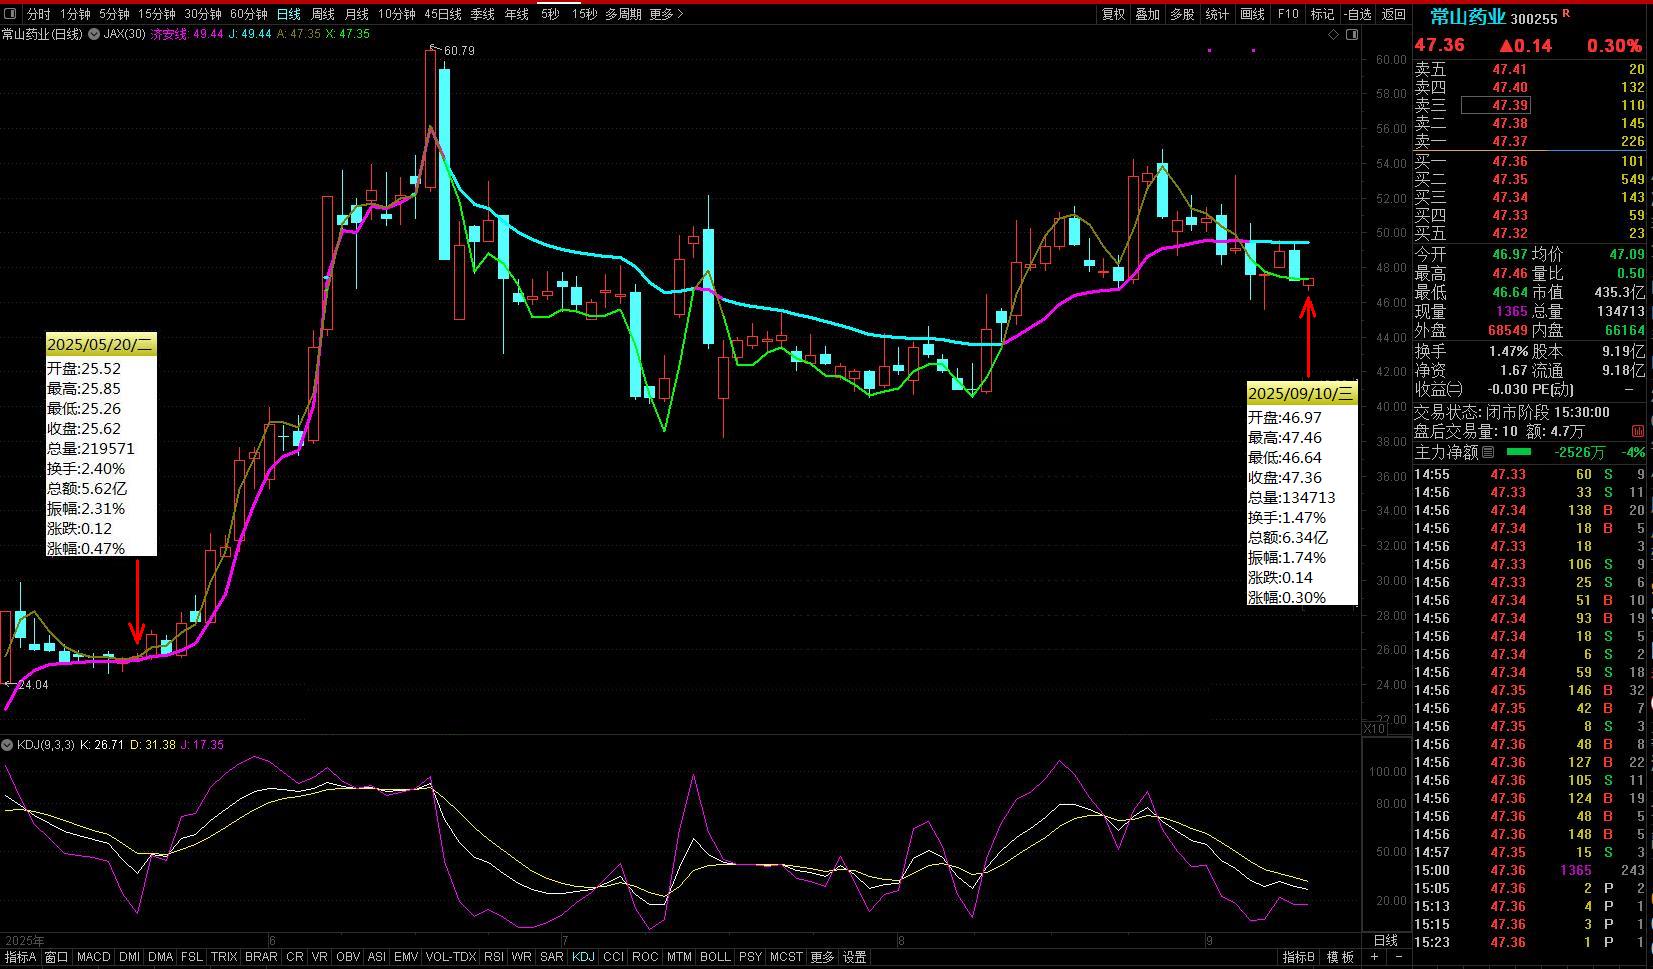Image resolution: width=1653 pixels, height=969 pixels.
Task: Select the 45日线 period
Action: (443, 14)
